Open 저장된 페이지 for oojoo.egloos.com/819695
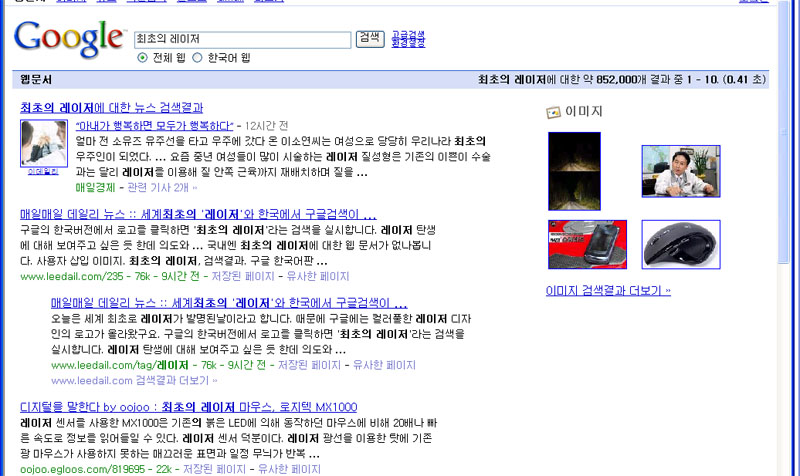 coord(214,469)
